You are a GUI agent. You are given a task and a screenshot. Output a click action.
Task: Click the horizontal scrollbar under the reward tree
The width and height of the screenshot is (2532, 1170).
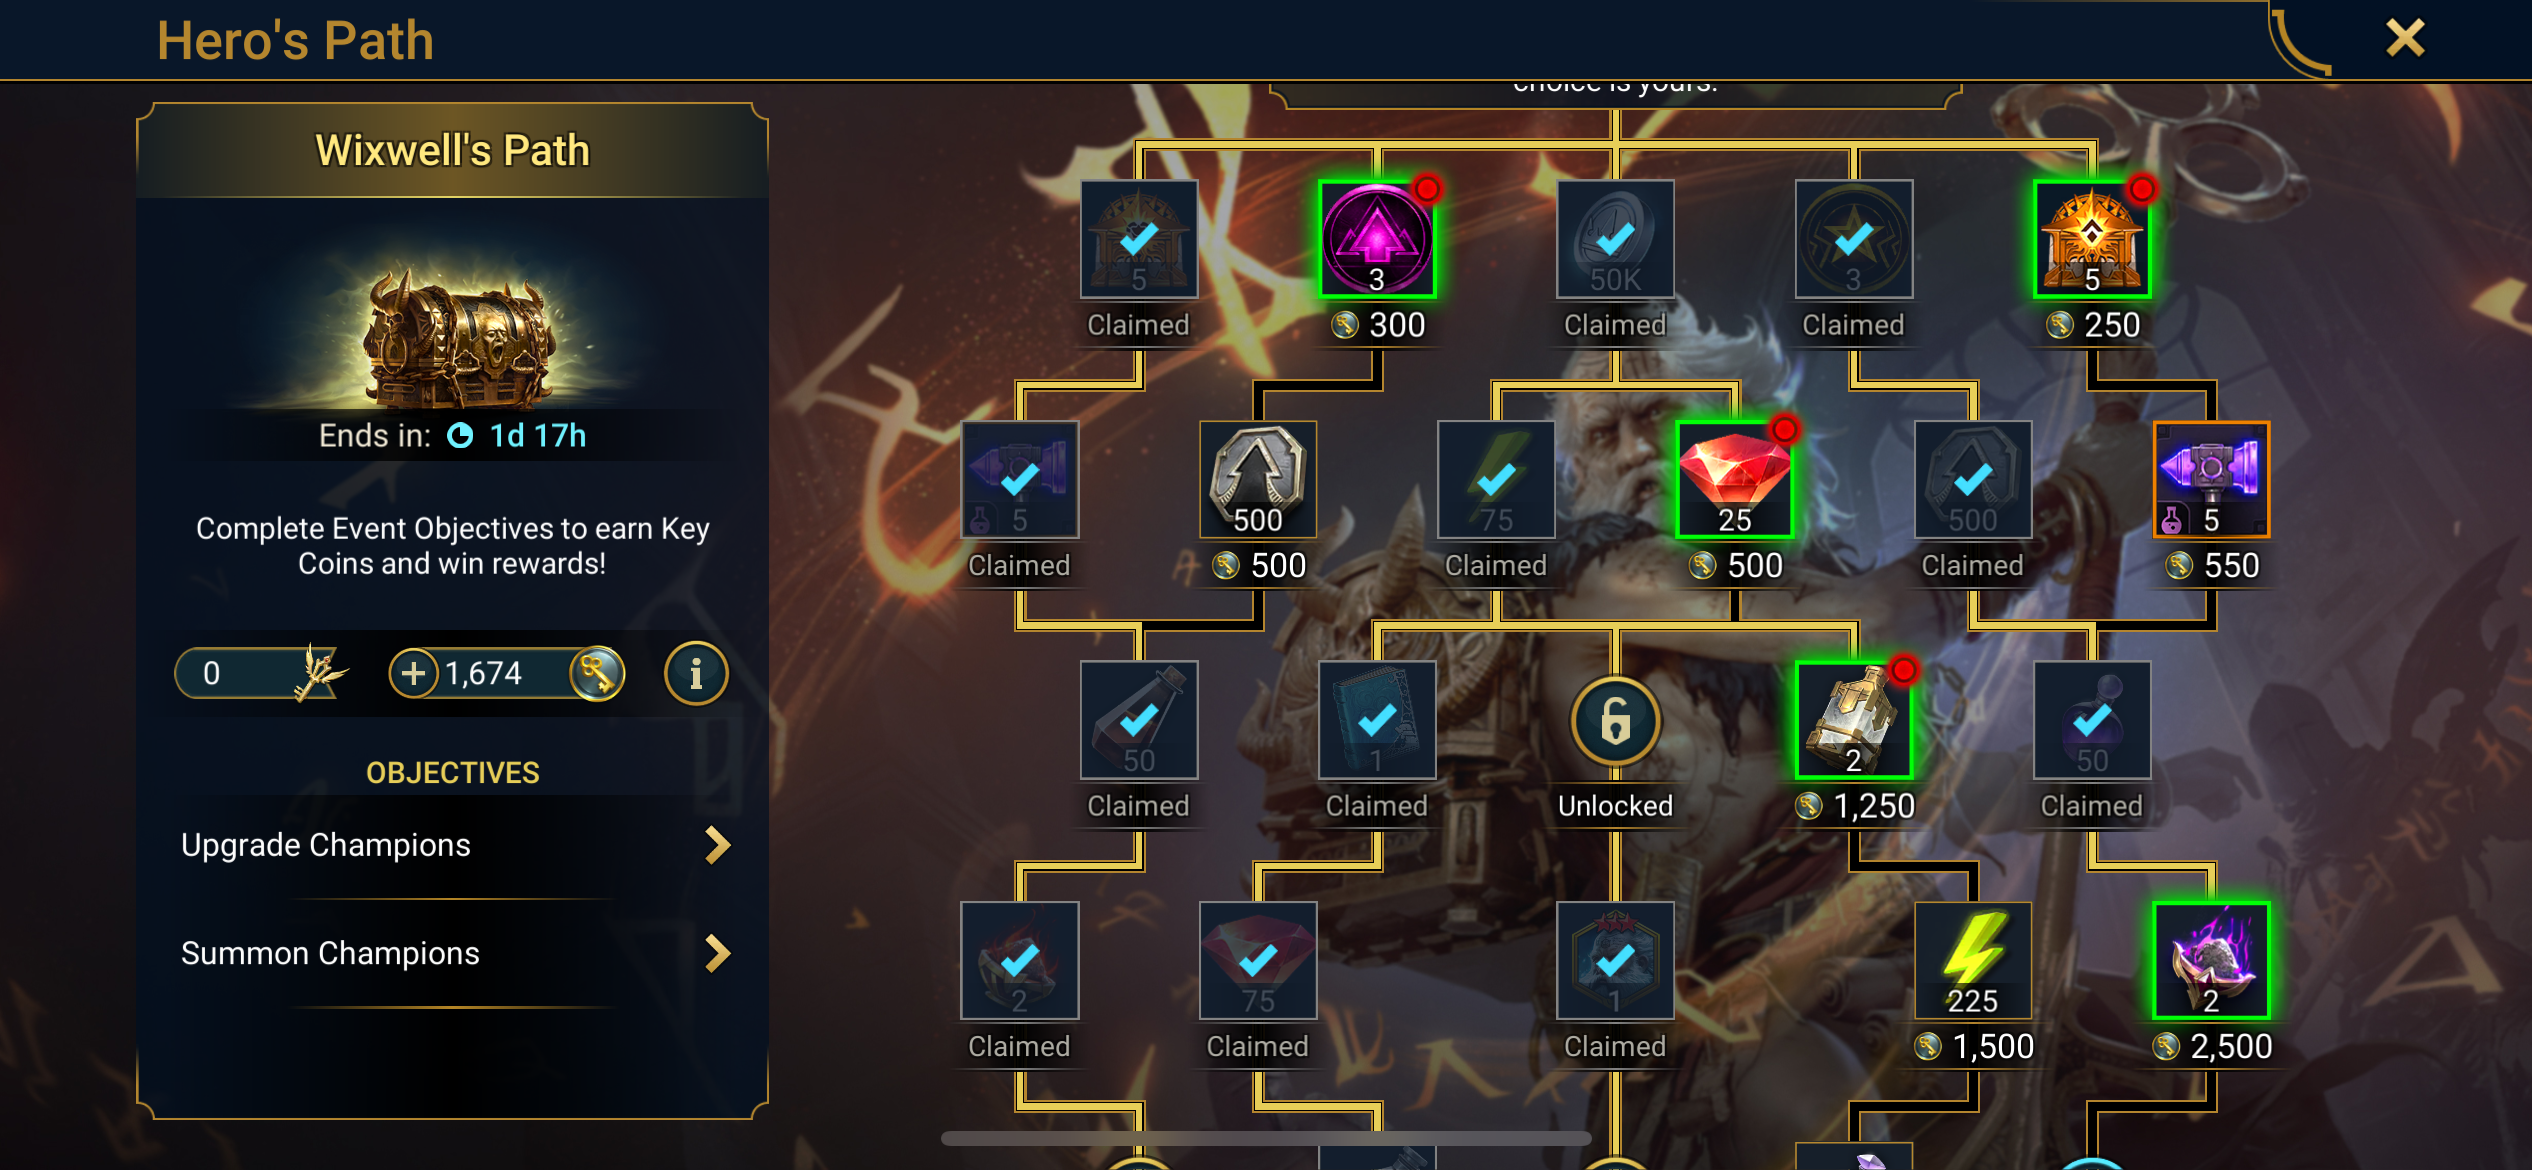coord(1266,1138)
